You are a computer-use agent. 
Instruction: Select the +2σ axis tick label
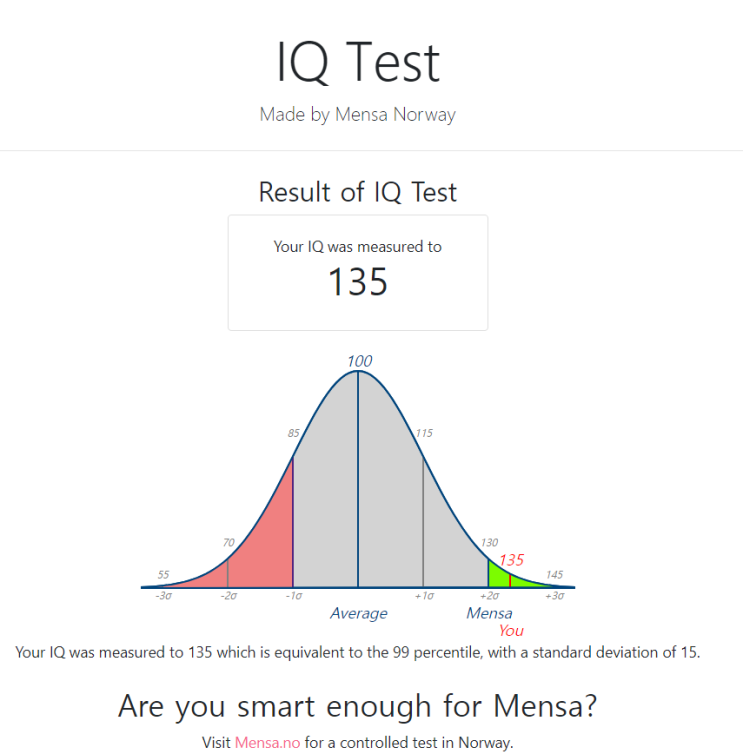488,596
